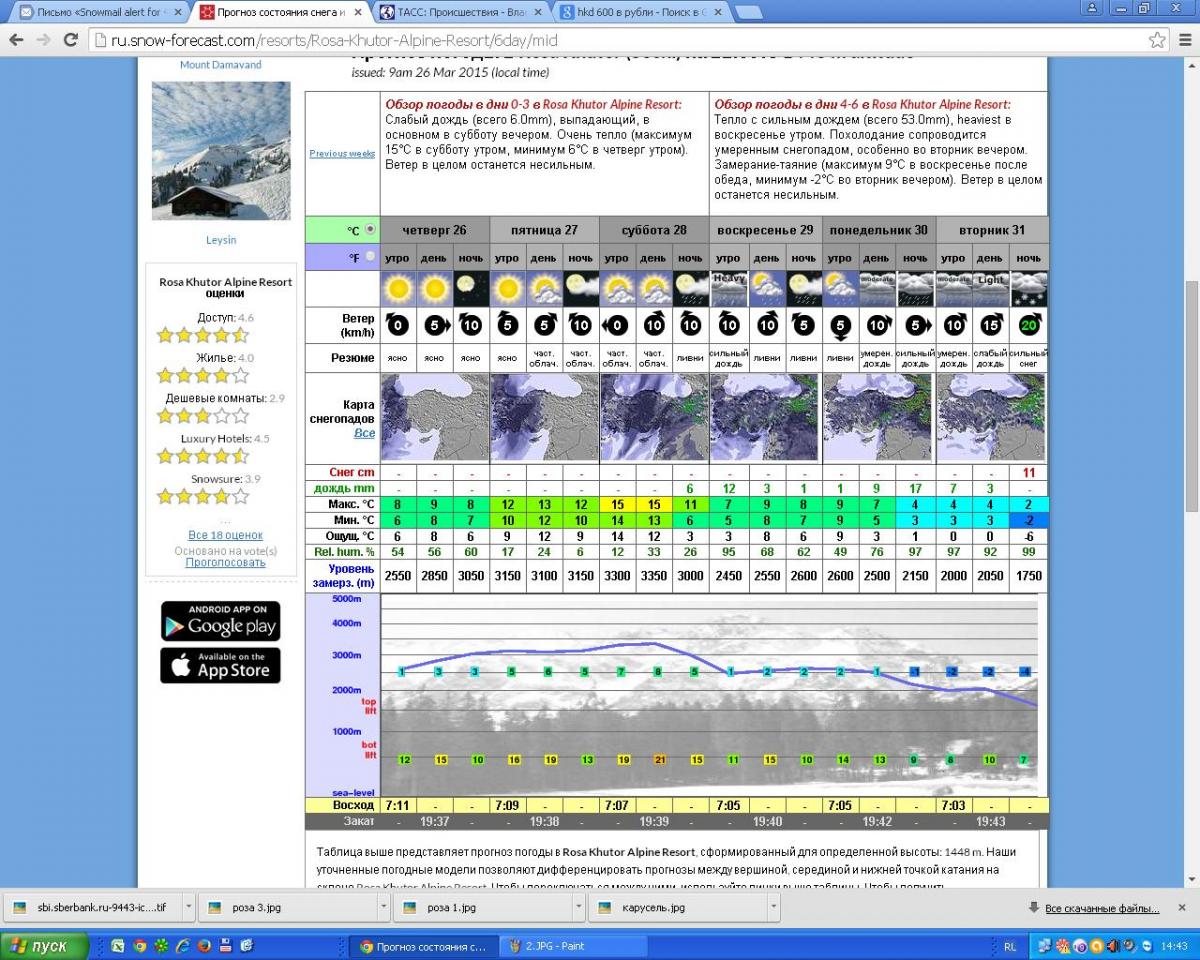Open the роза 3.jpg downloaded file
Image resolution: width=1200 pixels, height=960 pixels.
287,907
